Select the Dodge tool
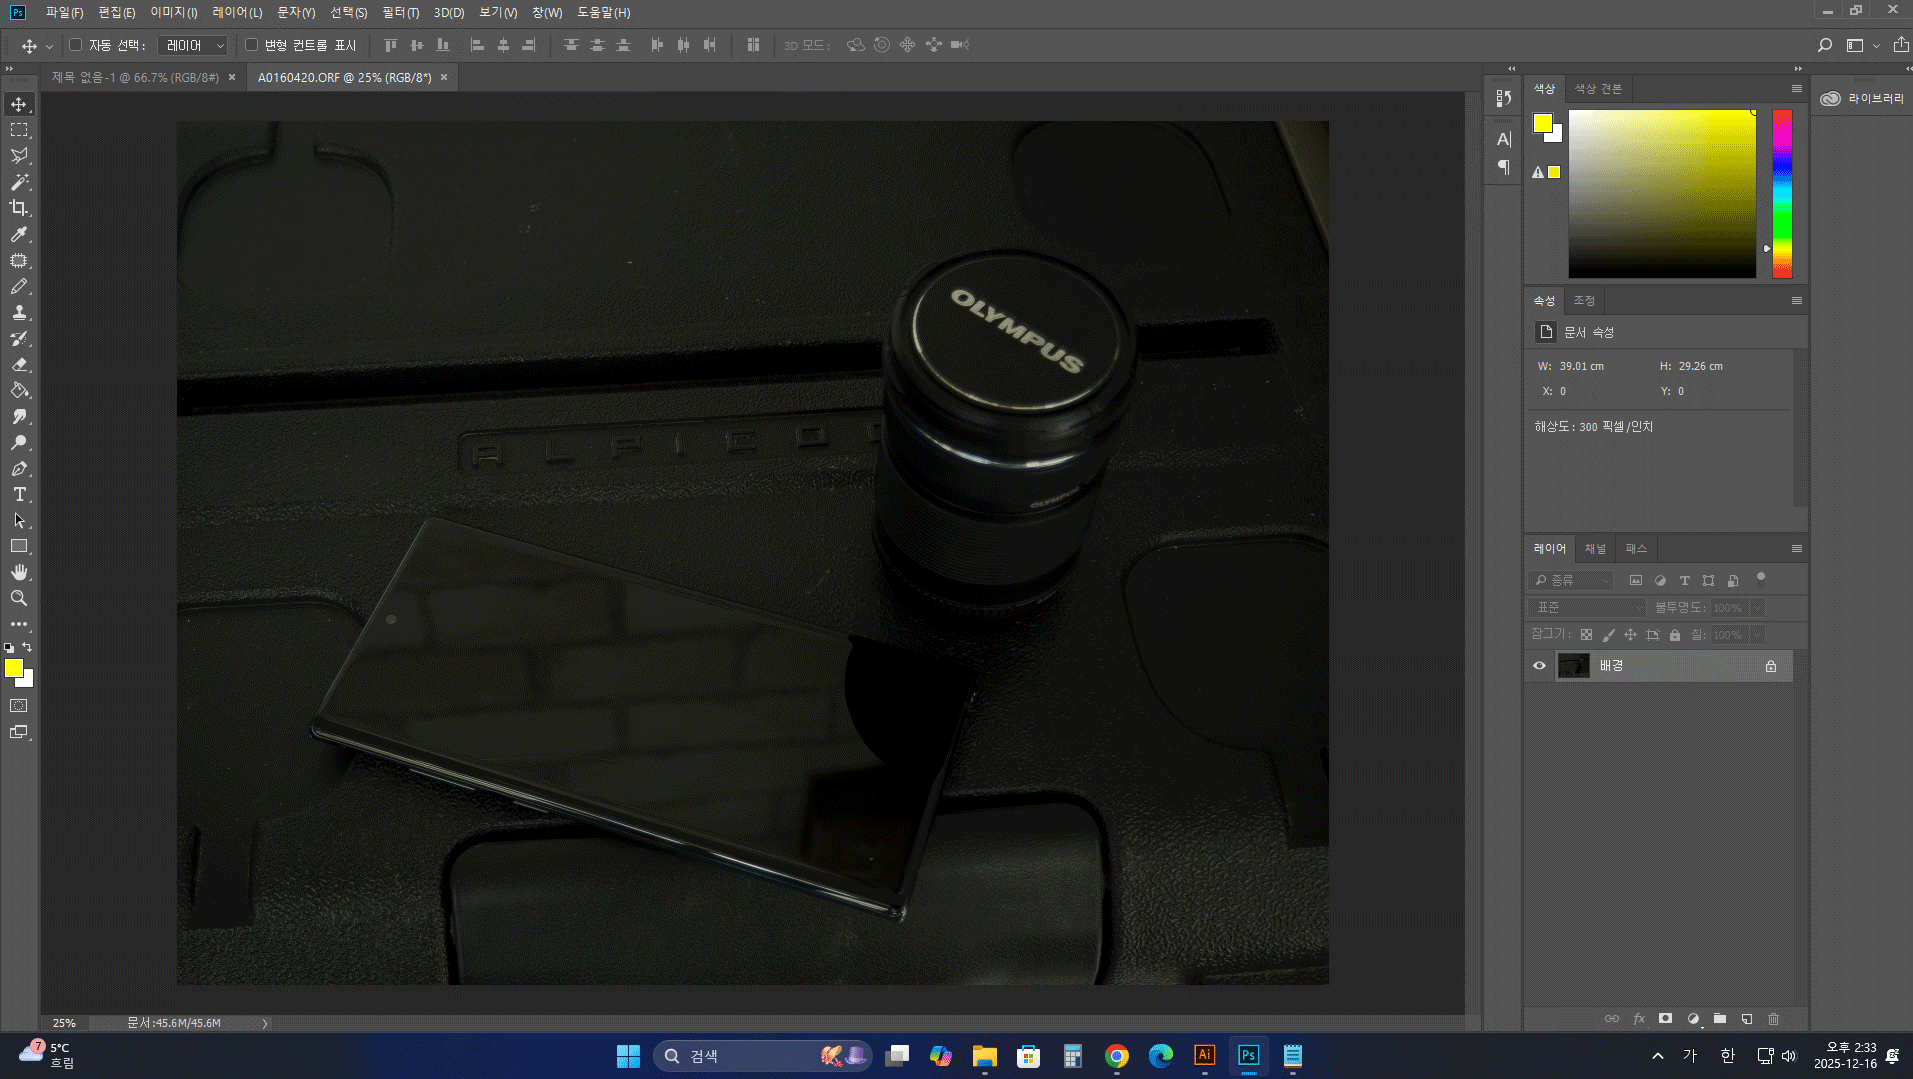Screen dimensions: 1913x1079 tap(19, 442)
